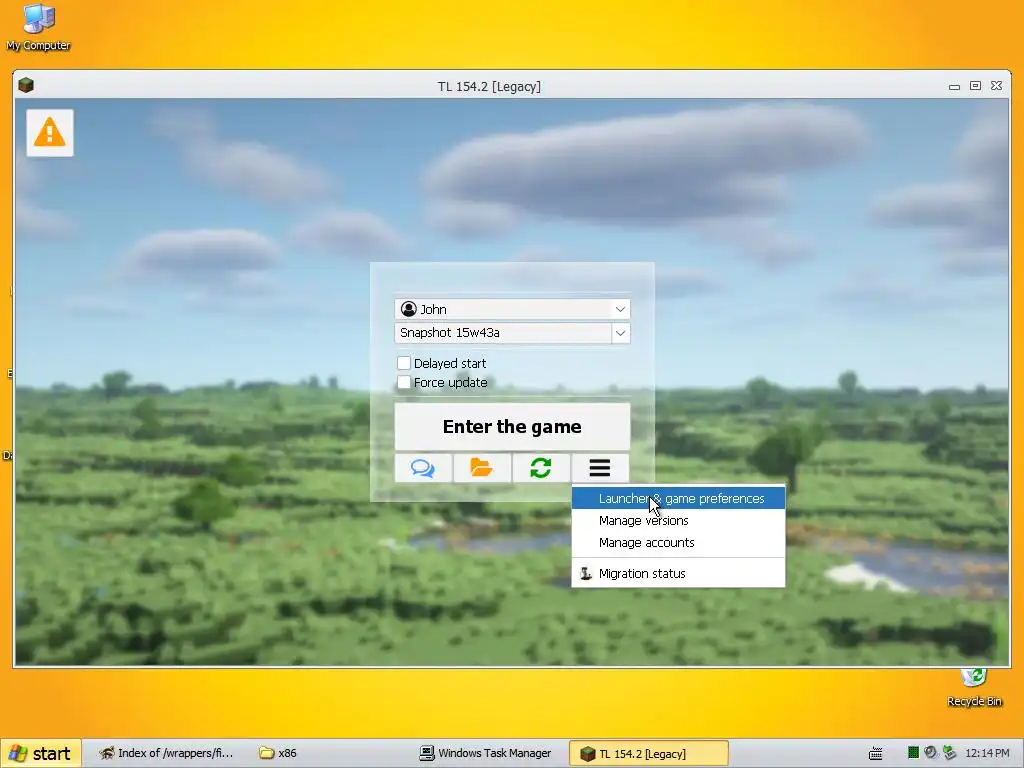Screen dimensions: 1024x768
Task: Click the green square tray icon
Action: click(914, 753)
